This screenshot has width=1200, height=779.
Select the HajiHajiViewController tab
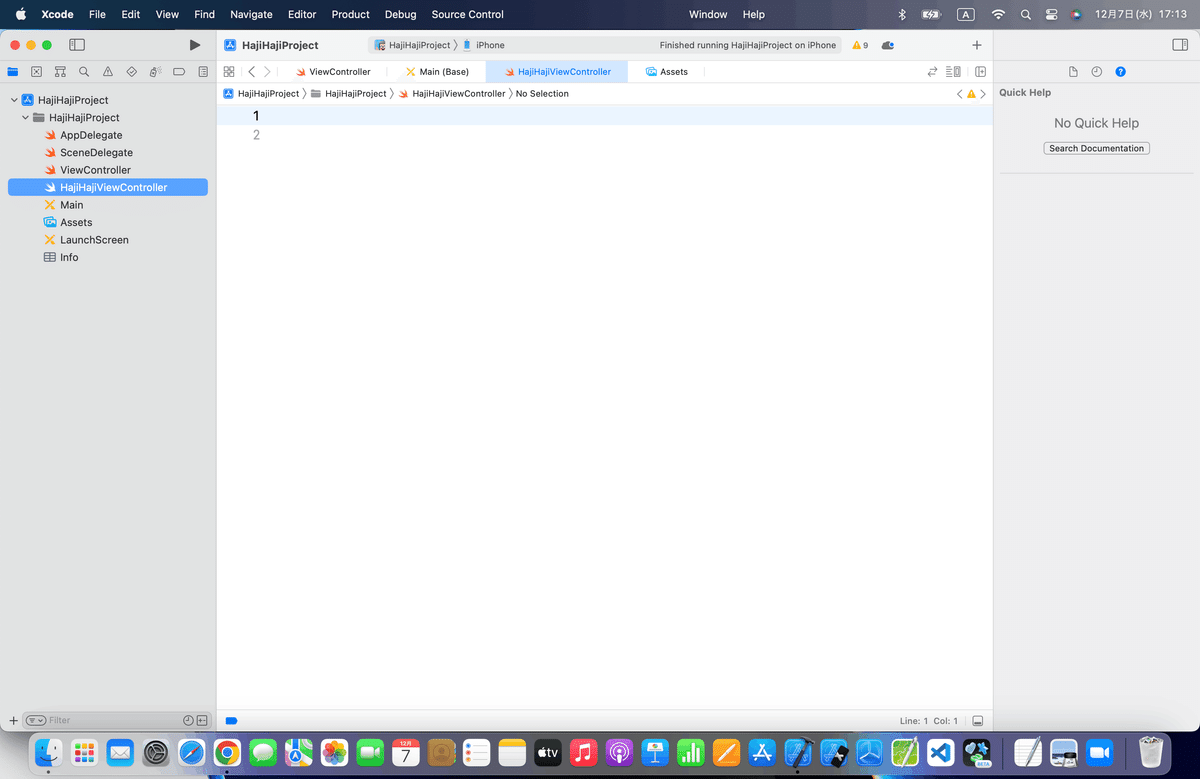coord(557,72)
